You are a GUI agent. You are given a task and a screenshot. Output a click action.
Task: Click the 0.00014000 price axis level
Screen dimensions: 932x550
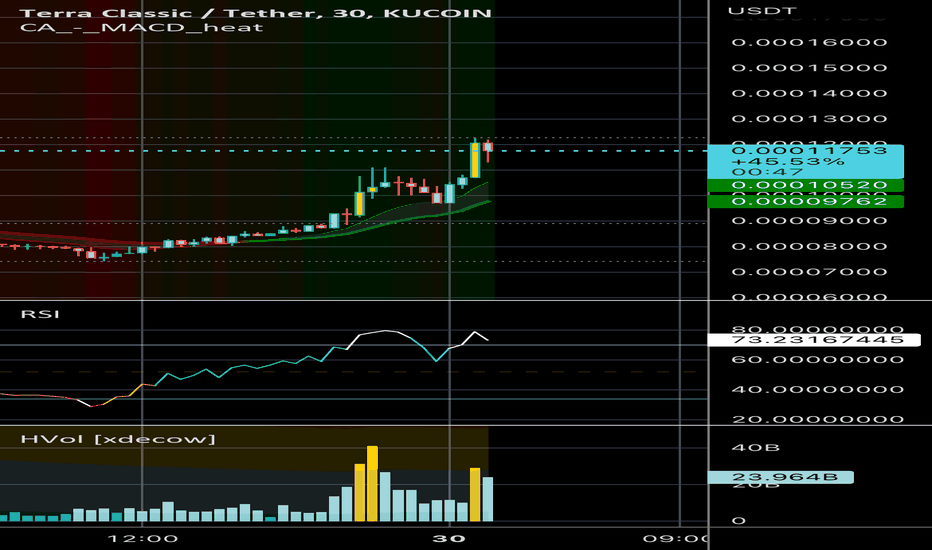pos(810,93)
